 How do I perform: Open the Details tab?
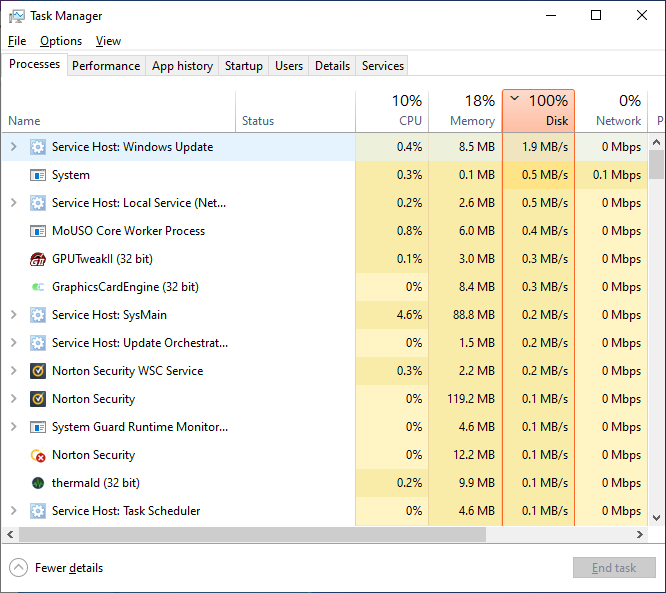(332, 66)
